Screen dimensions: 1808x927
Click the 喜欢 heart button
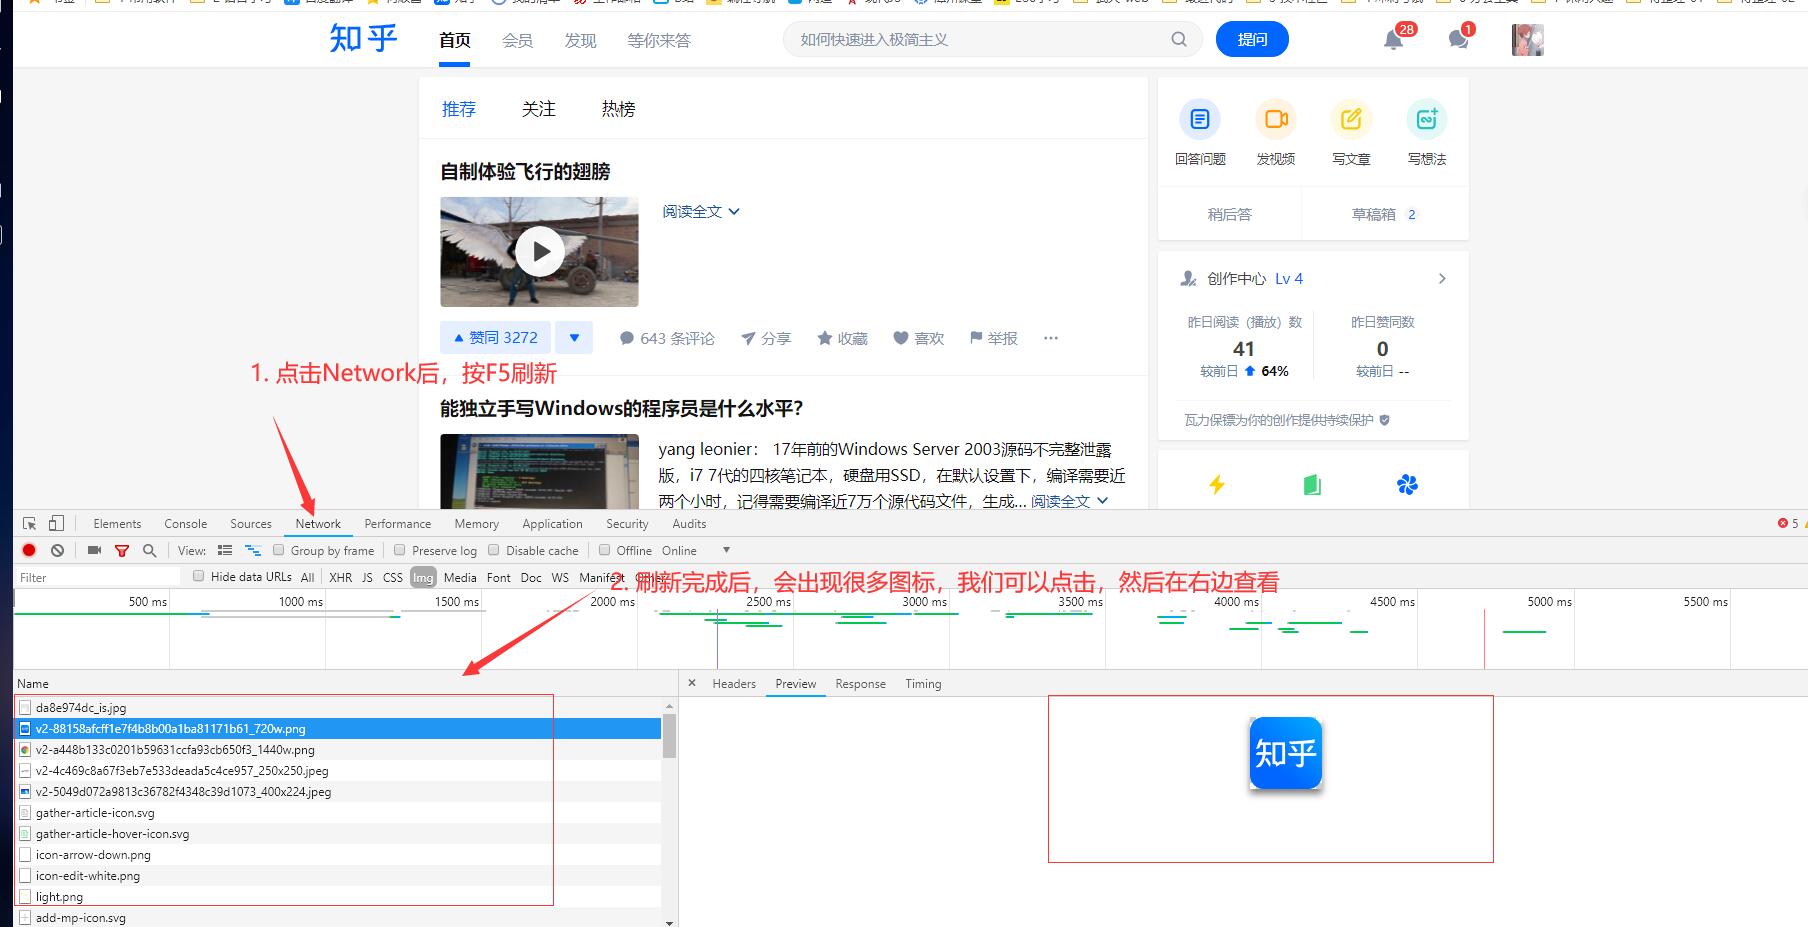[x=918, y=338]
